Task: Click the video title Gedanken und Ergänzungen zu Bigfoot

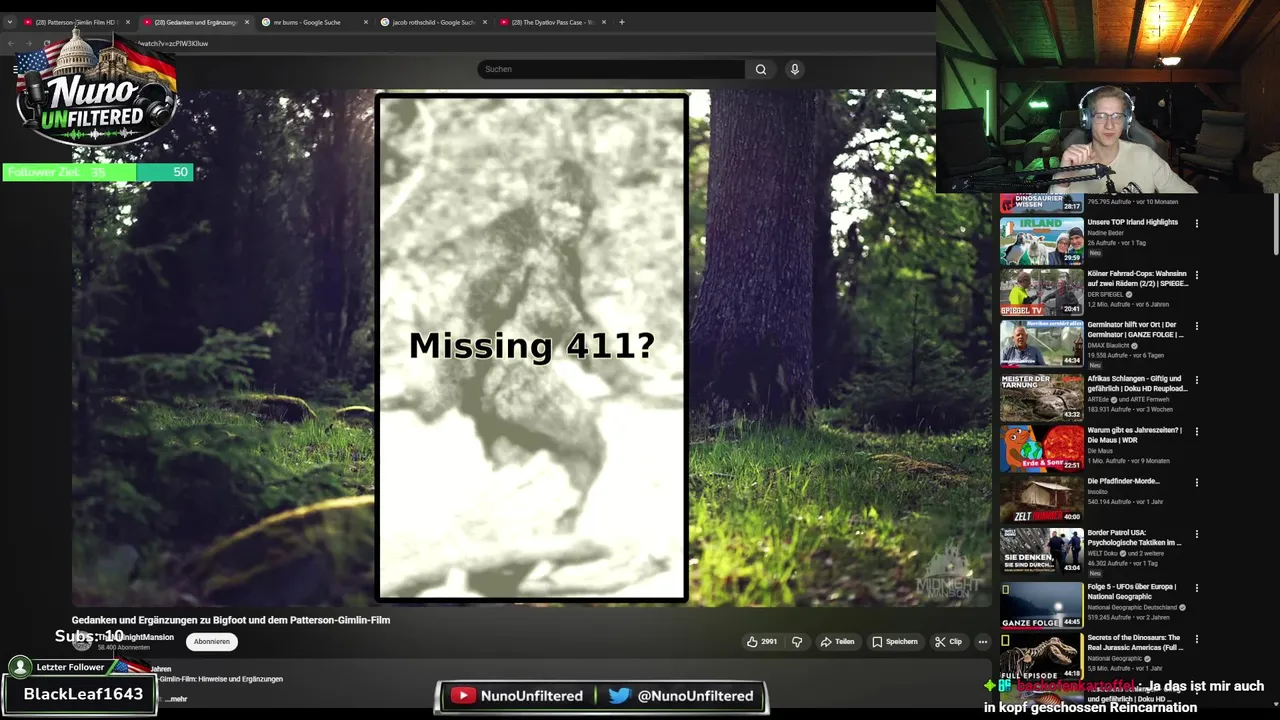Action: pyautogui.click(x=231, y=620)
